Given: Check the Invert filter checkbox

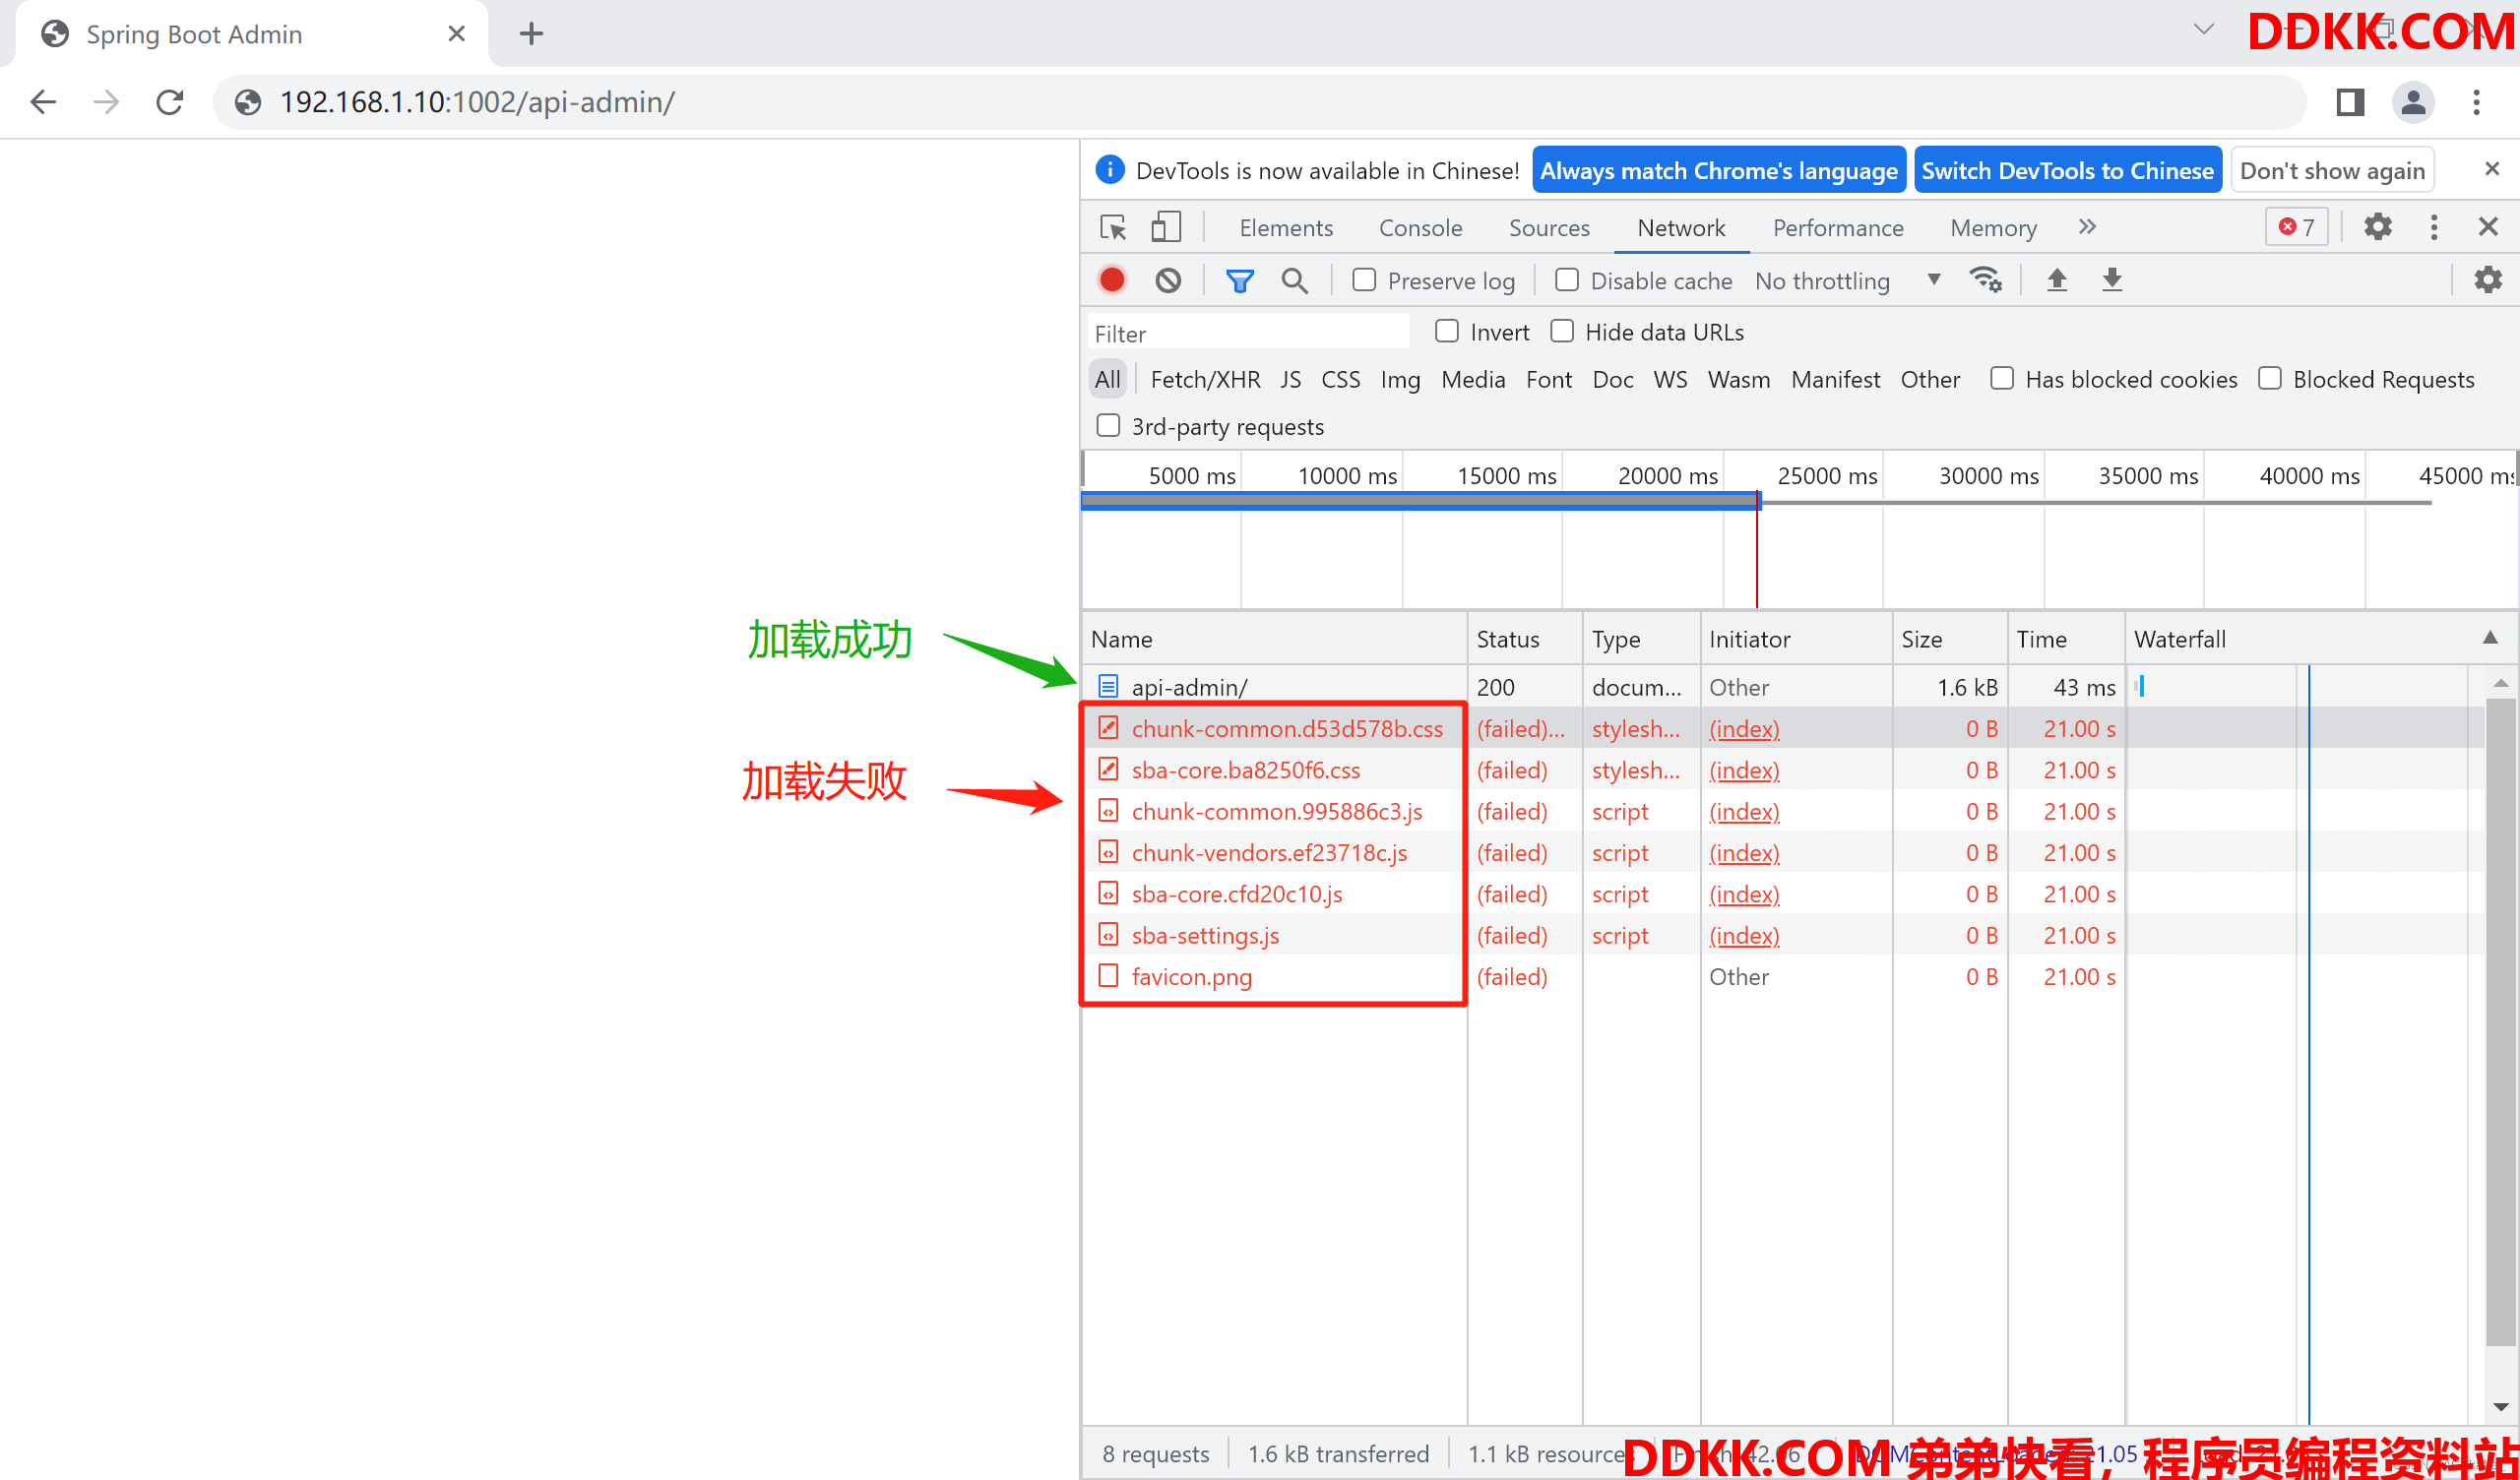Looking at the screenshot, I should [x=1446, y=331].
